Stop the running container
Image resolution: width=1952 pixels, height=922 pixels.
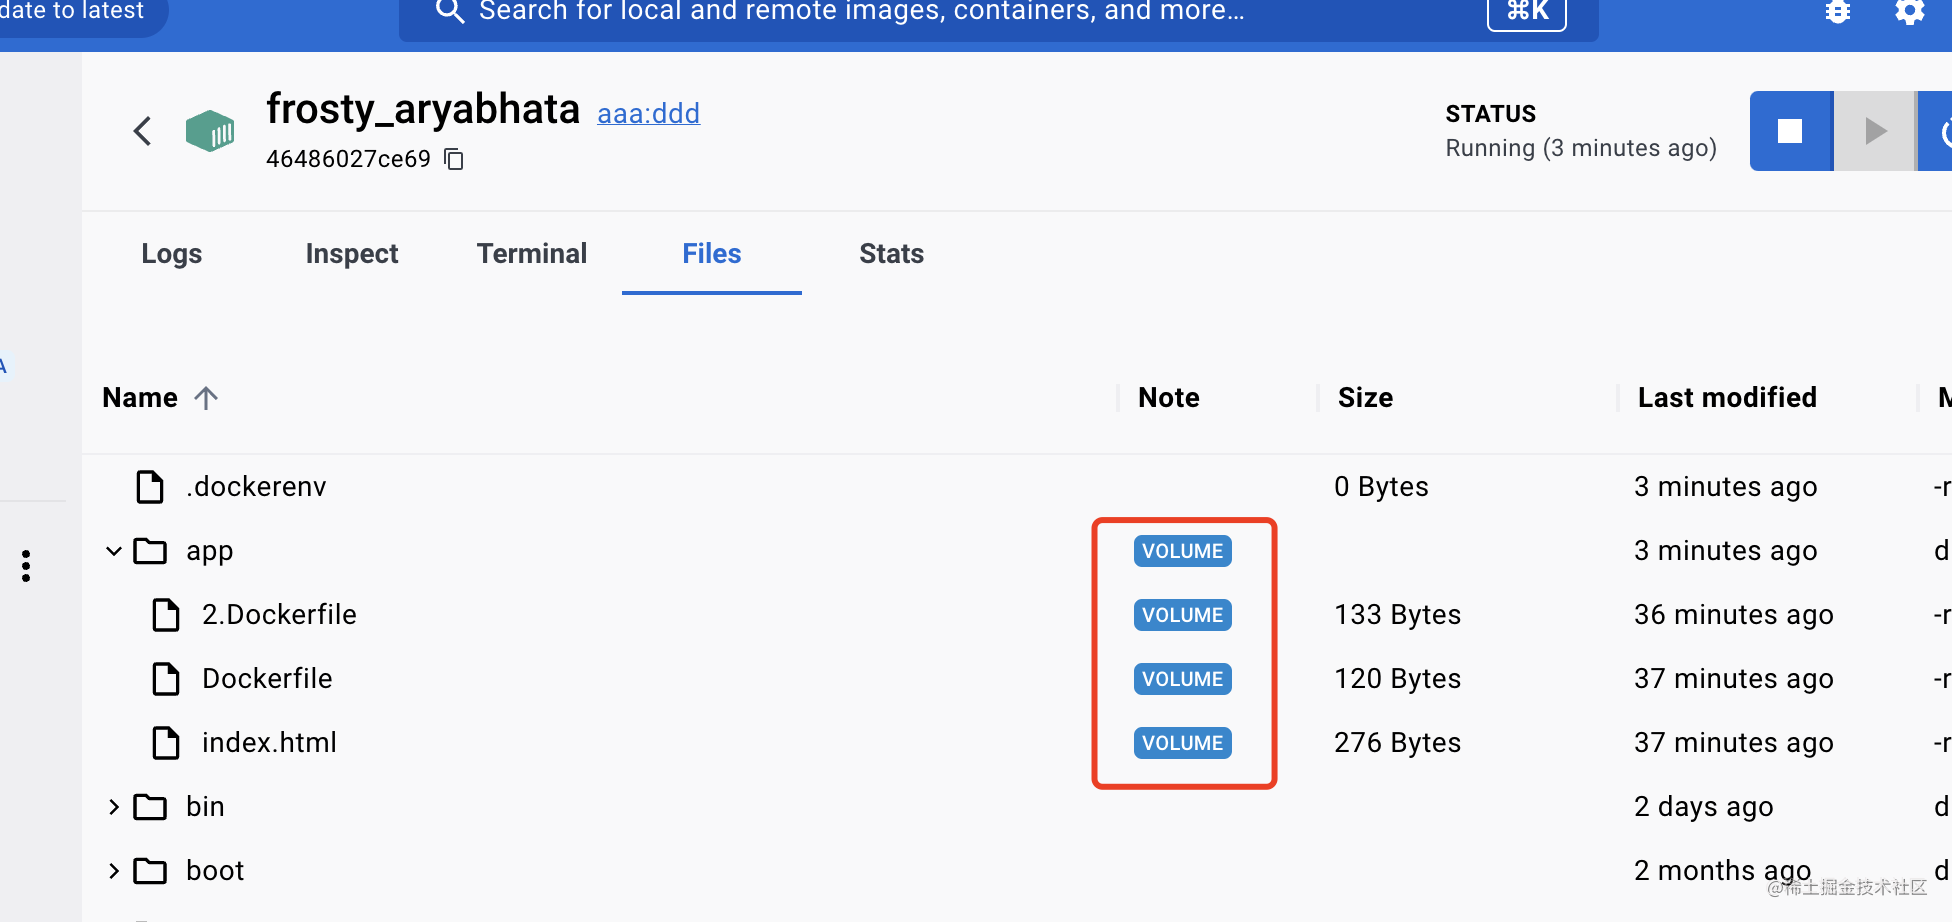(x=1790, y=131)
